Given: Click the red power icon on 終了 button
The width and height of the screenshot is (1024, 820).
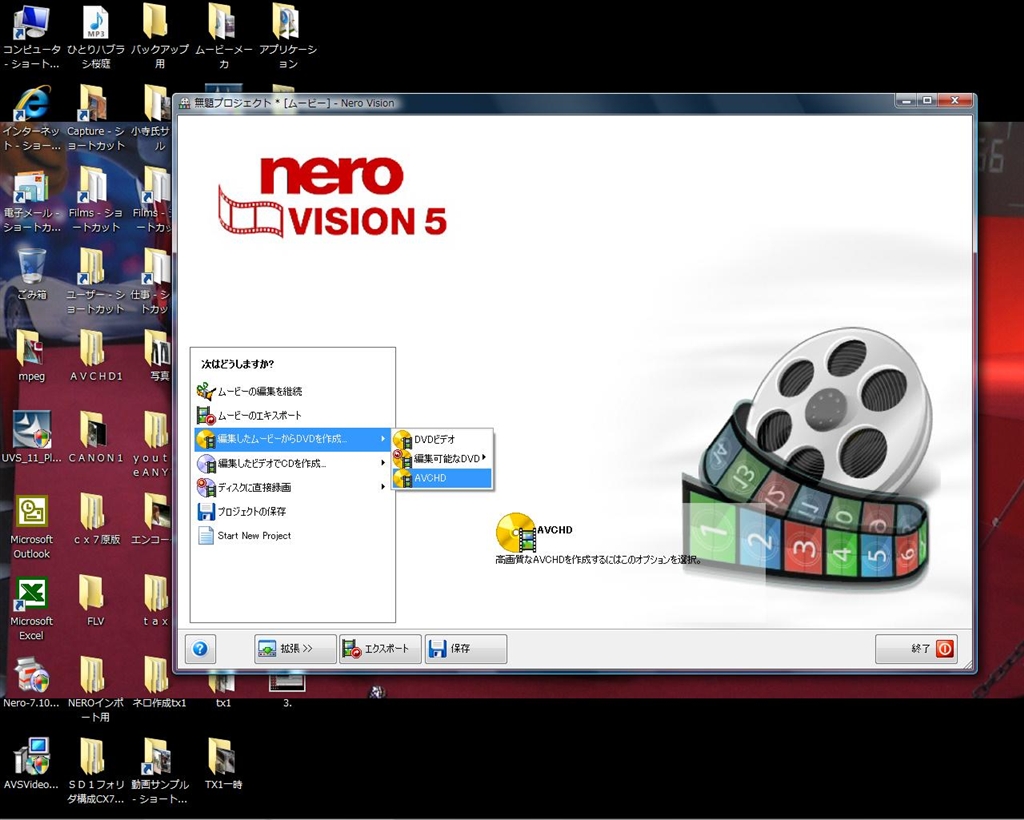Looking at the screenshot, I should click(944, 649).
